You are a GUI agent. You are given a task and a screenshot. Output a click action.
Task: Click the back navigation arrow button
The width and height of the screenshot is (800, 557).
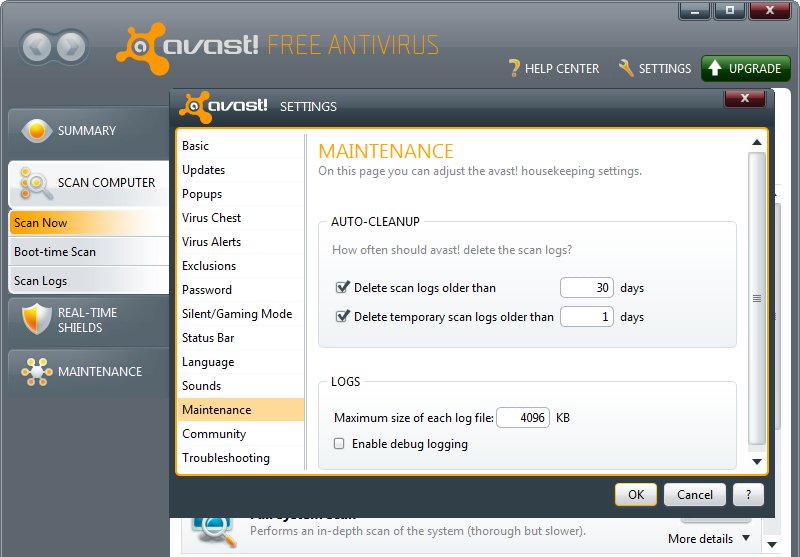(x=37, y=47)
